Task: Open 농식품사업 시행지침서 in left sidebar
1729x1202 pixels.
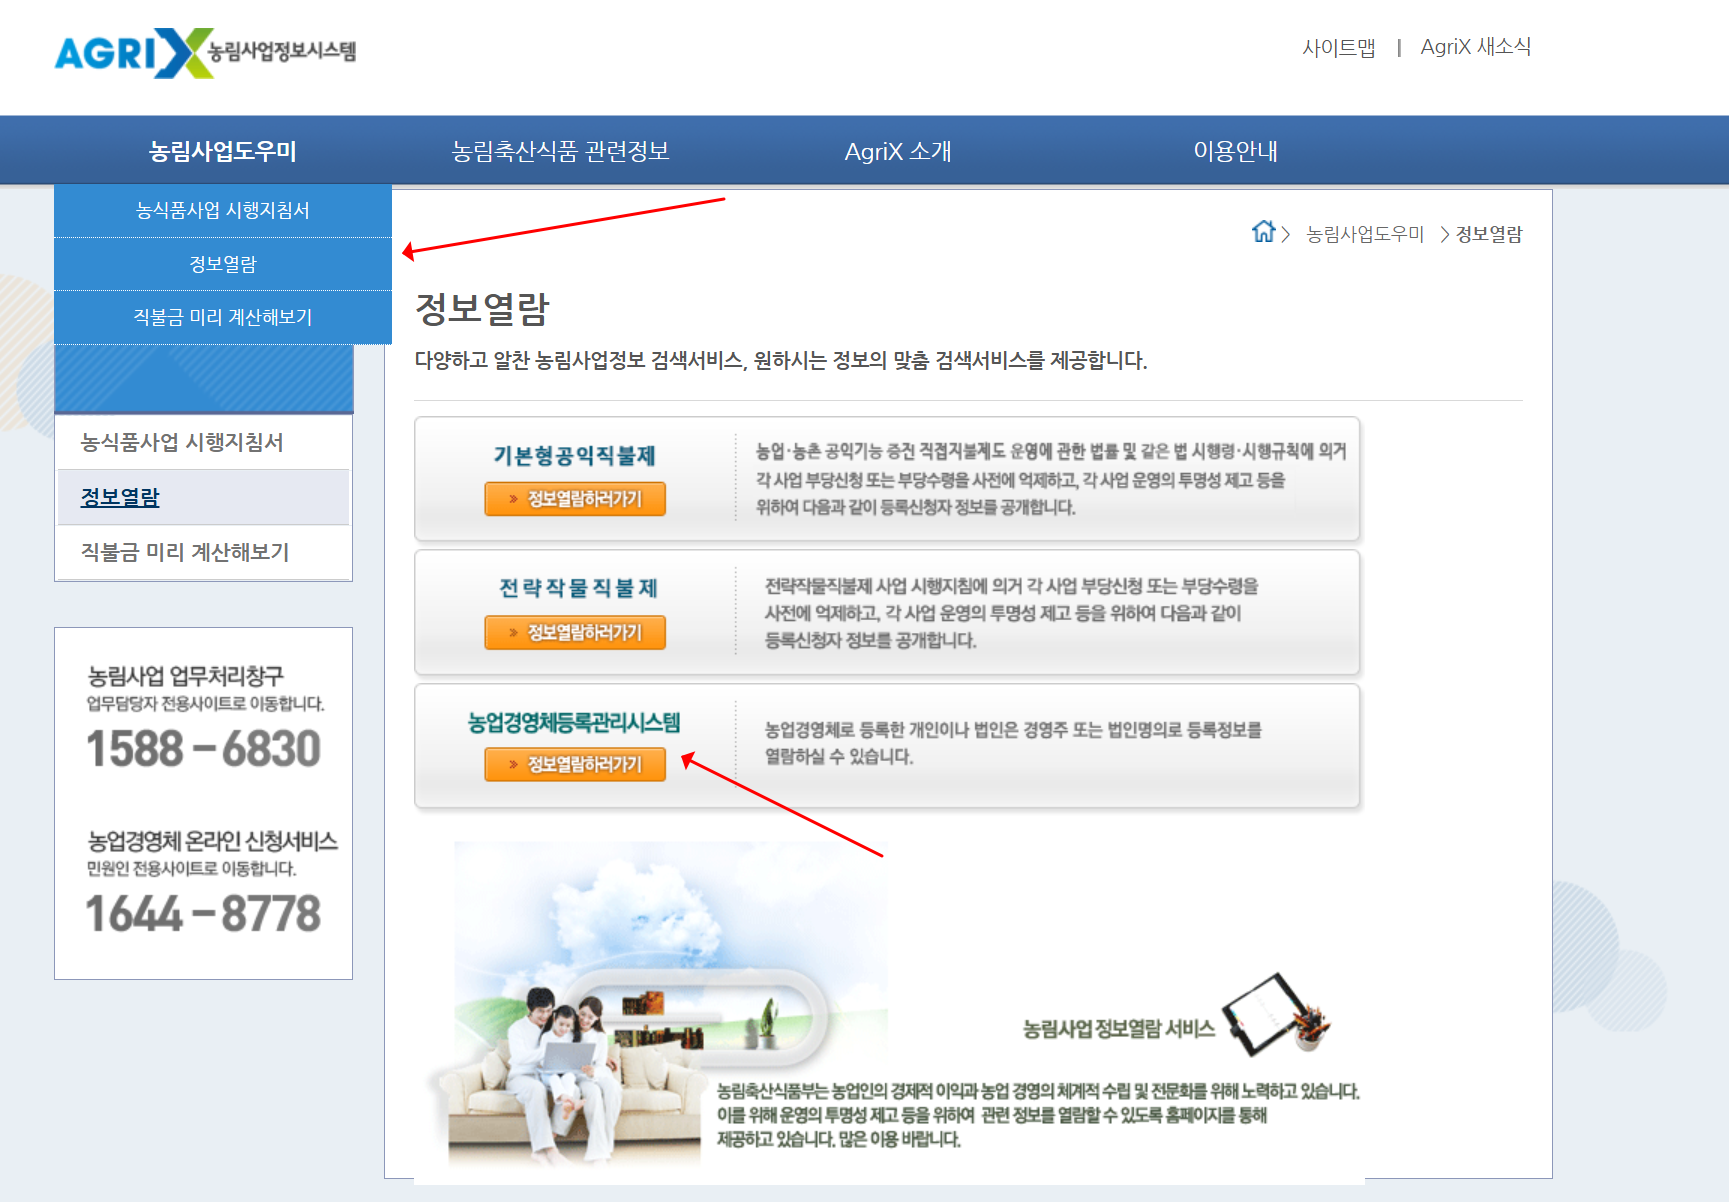Action: [x=182, y=442]
